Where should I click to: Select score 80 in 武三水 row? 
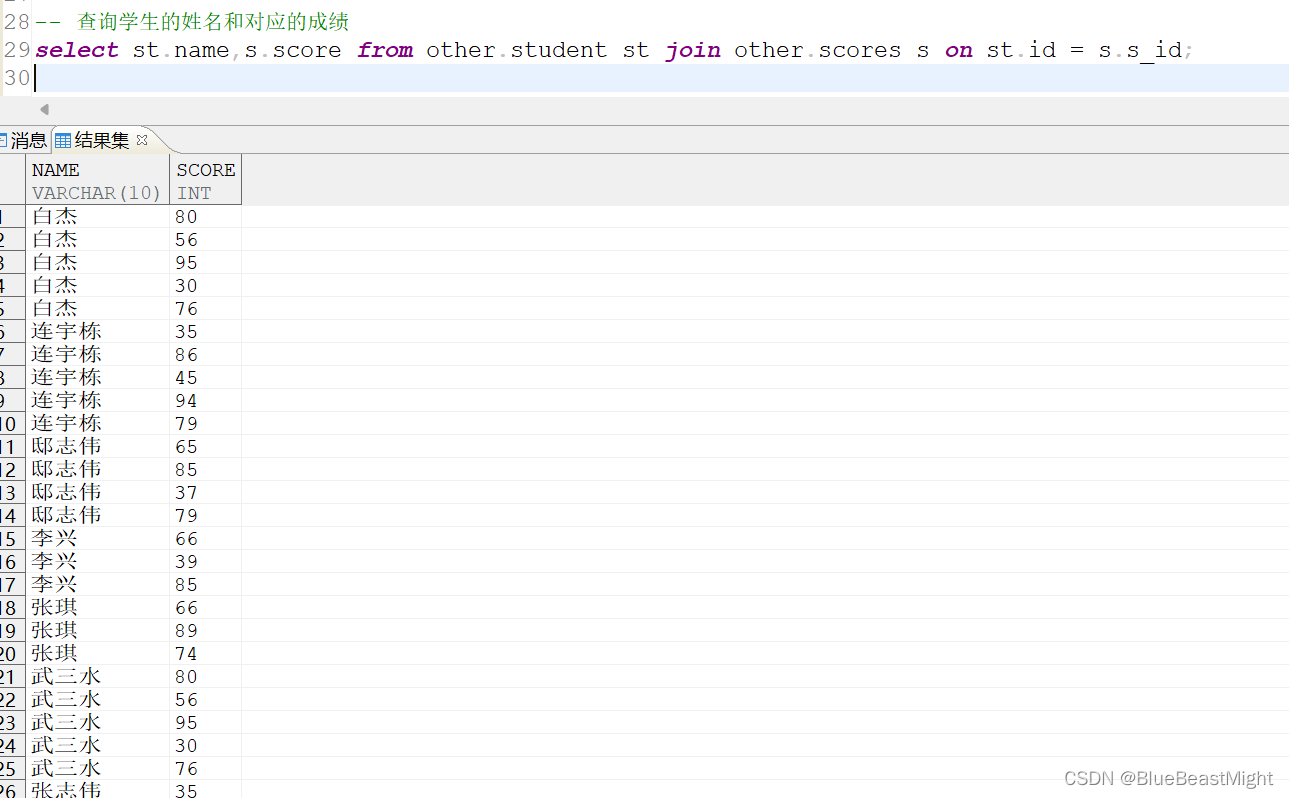(x=205, y=676)
